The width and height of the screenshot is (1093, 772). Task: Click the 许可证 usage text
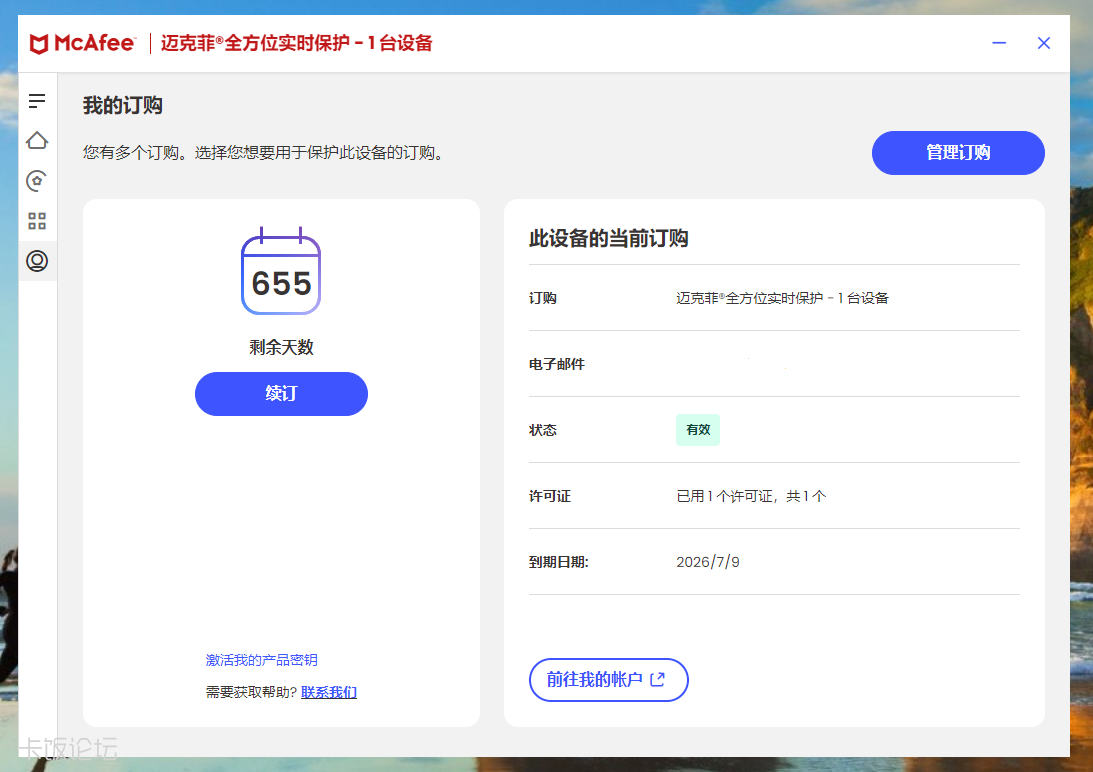(x=751, y=496)
